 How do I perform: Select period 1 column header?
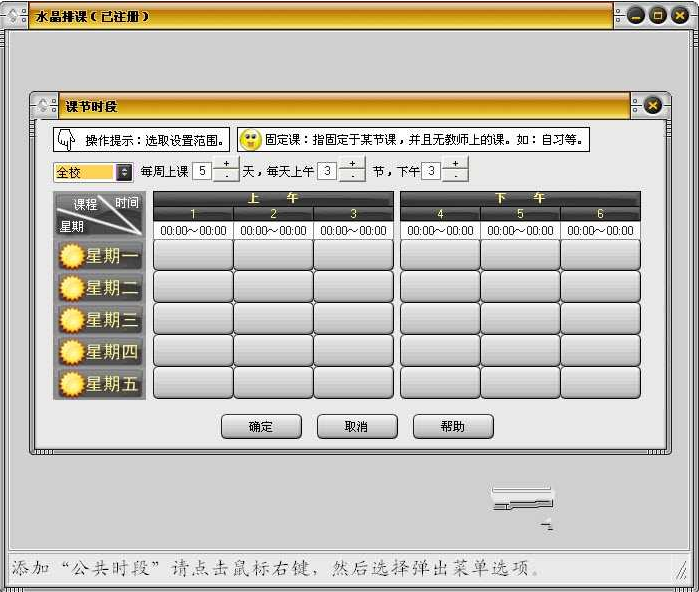coord(193,214)
